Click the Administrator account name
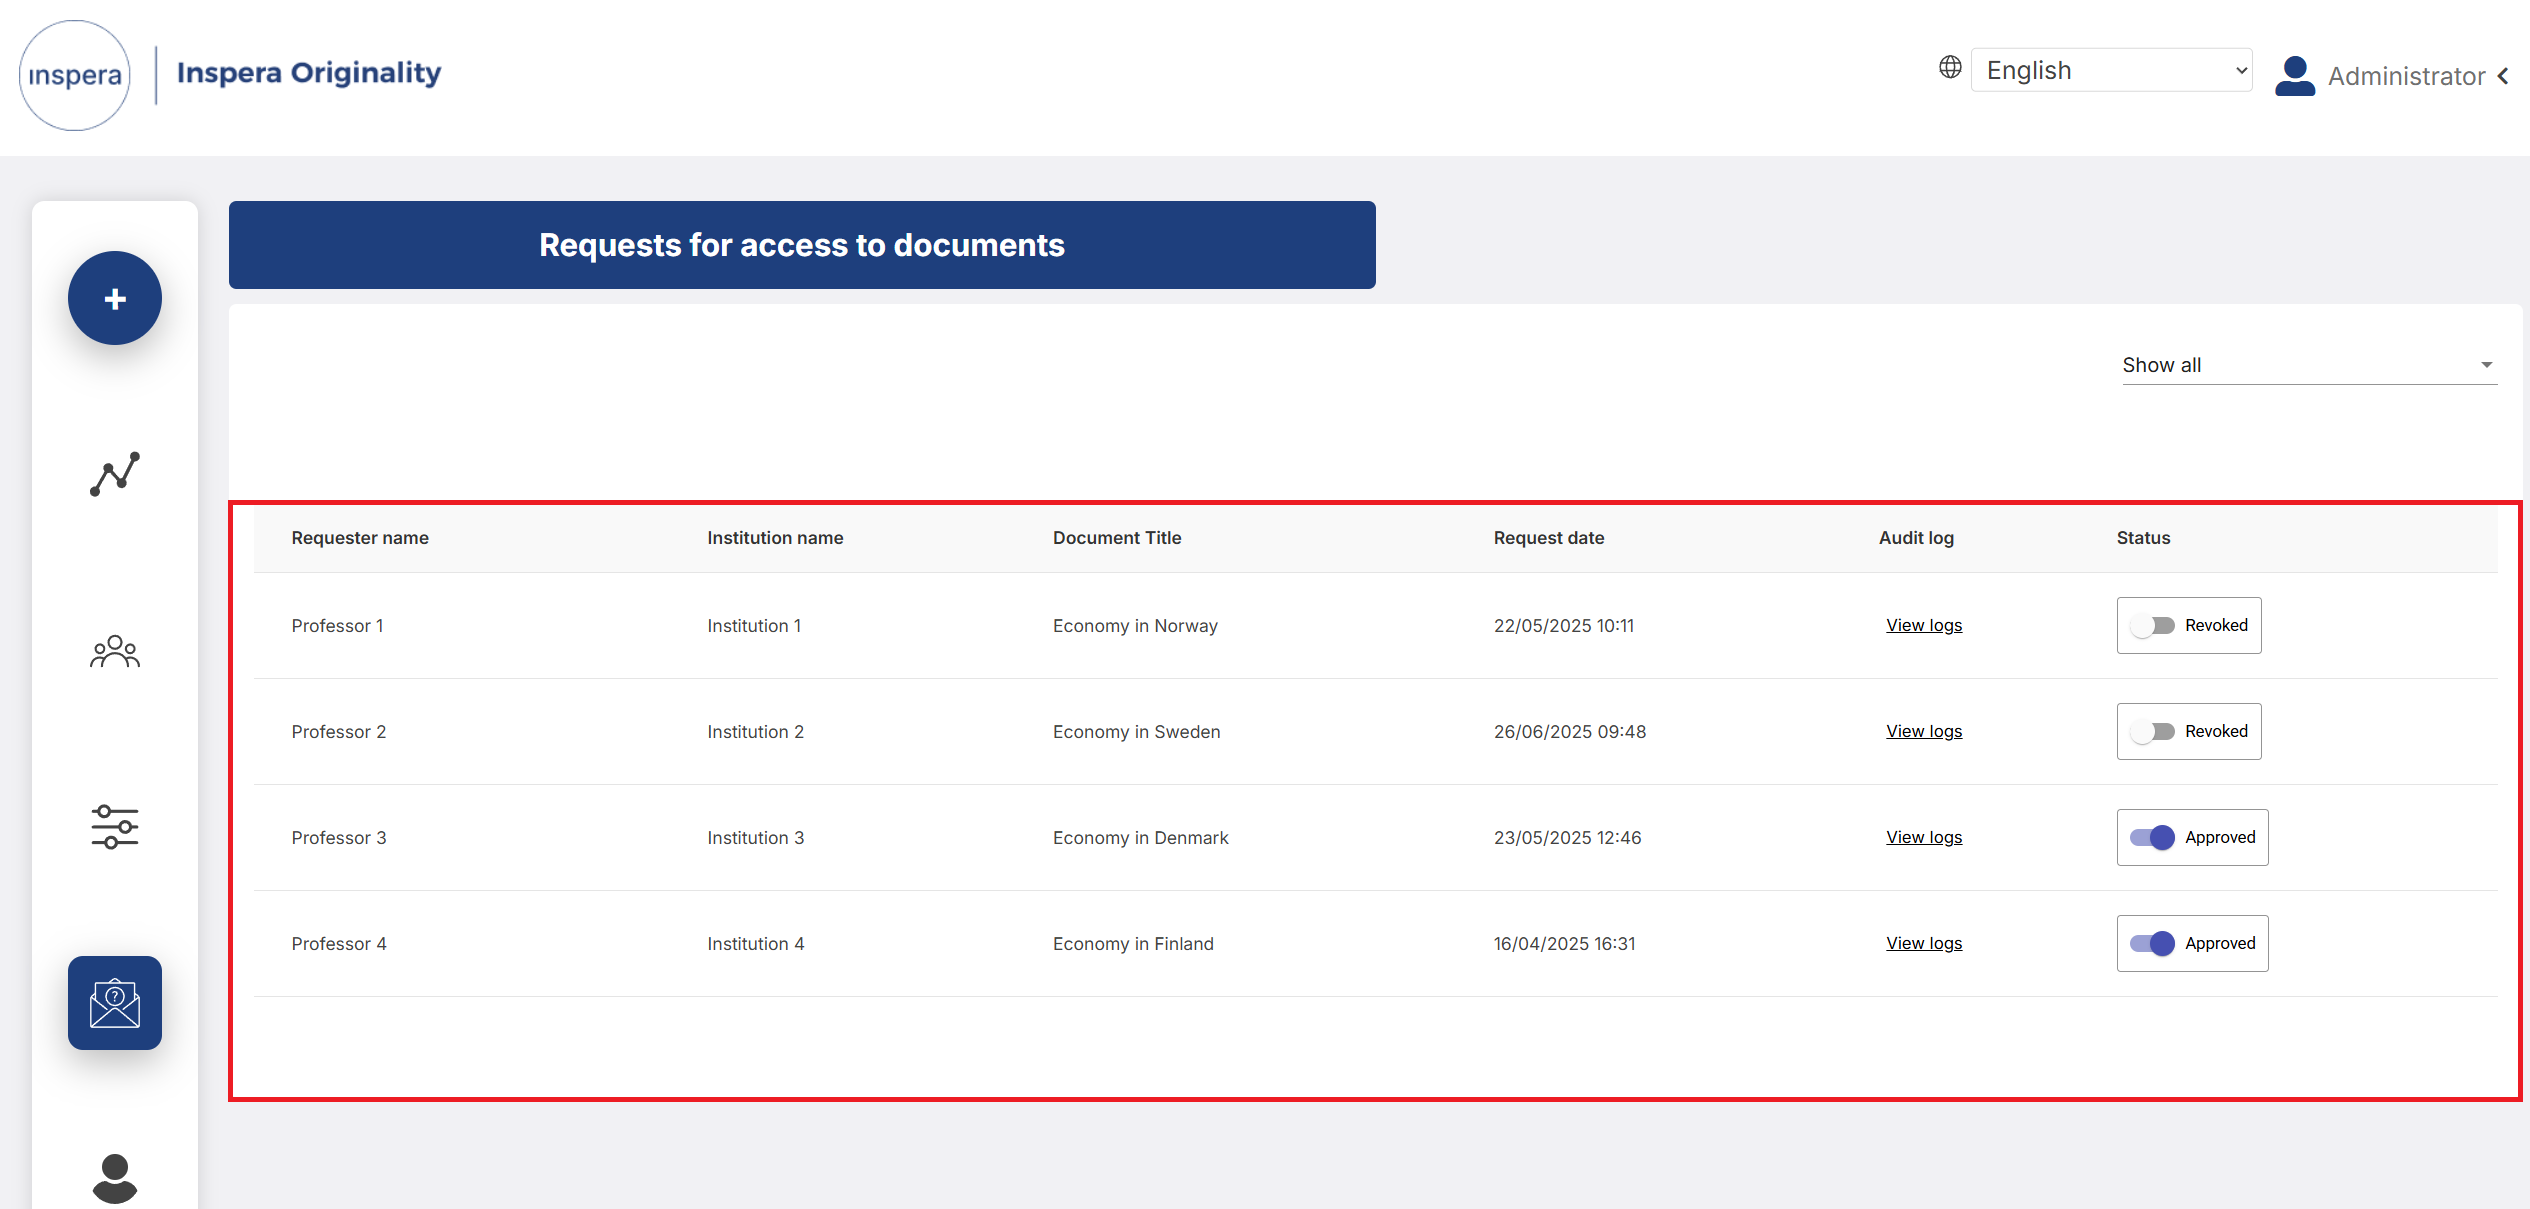2530x1209 pixels. (x=2406, y=76)
